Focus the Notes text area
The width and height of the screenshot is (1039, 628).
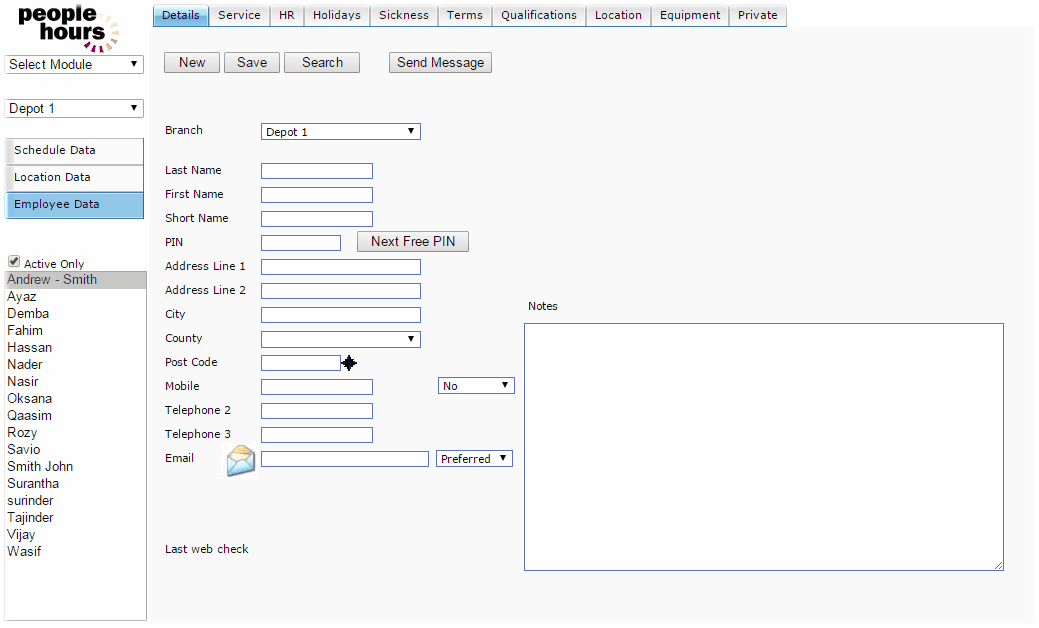(x=763, y=446)
